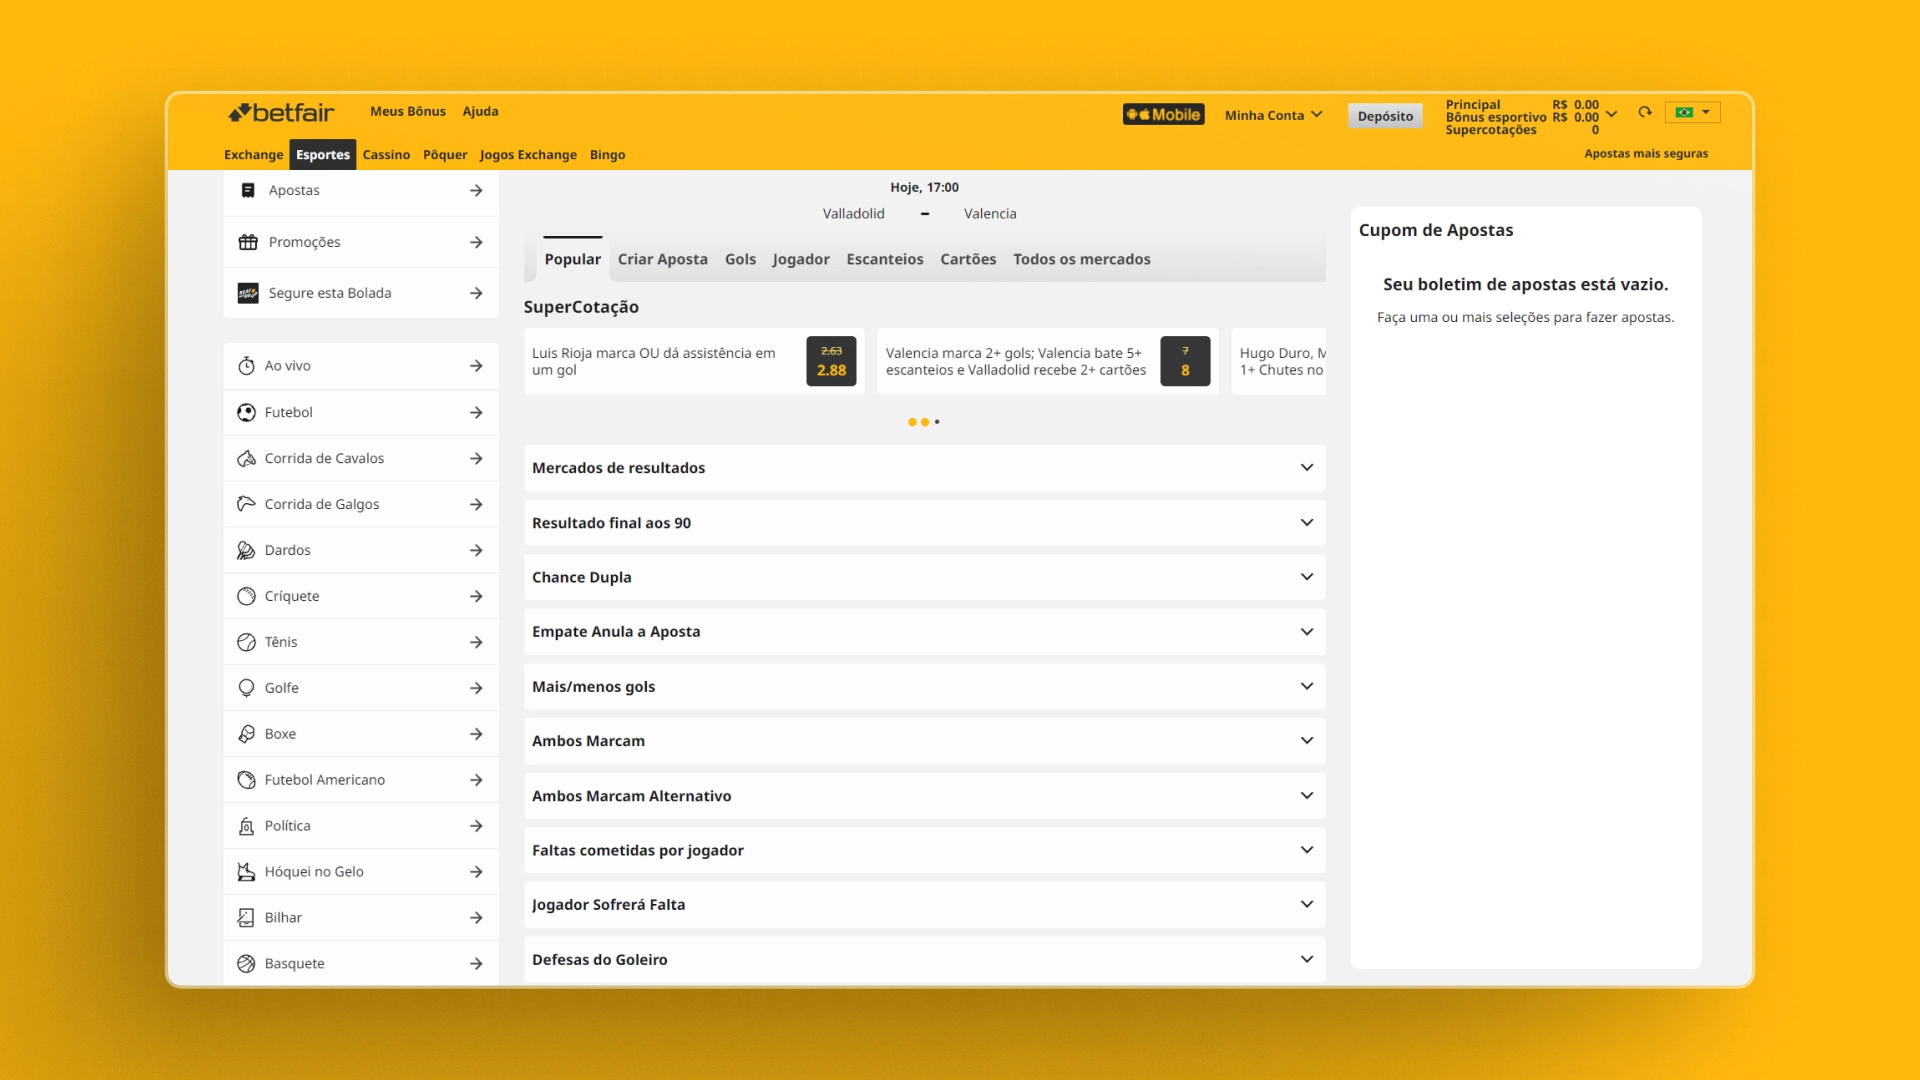
Task: Go to the Pôquer section
Action: [445, 155]
